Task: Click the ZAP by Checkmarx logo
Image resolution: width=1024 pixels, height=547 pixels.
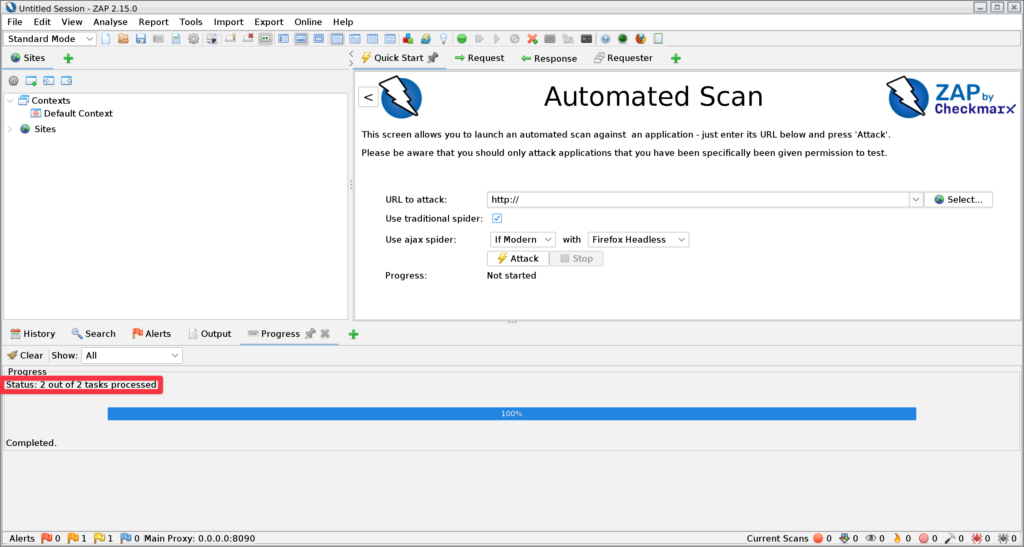Action: point(952,97)
